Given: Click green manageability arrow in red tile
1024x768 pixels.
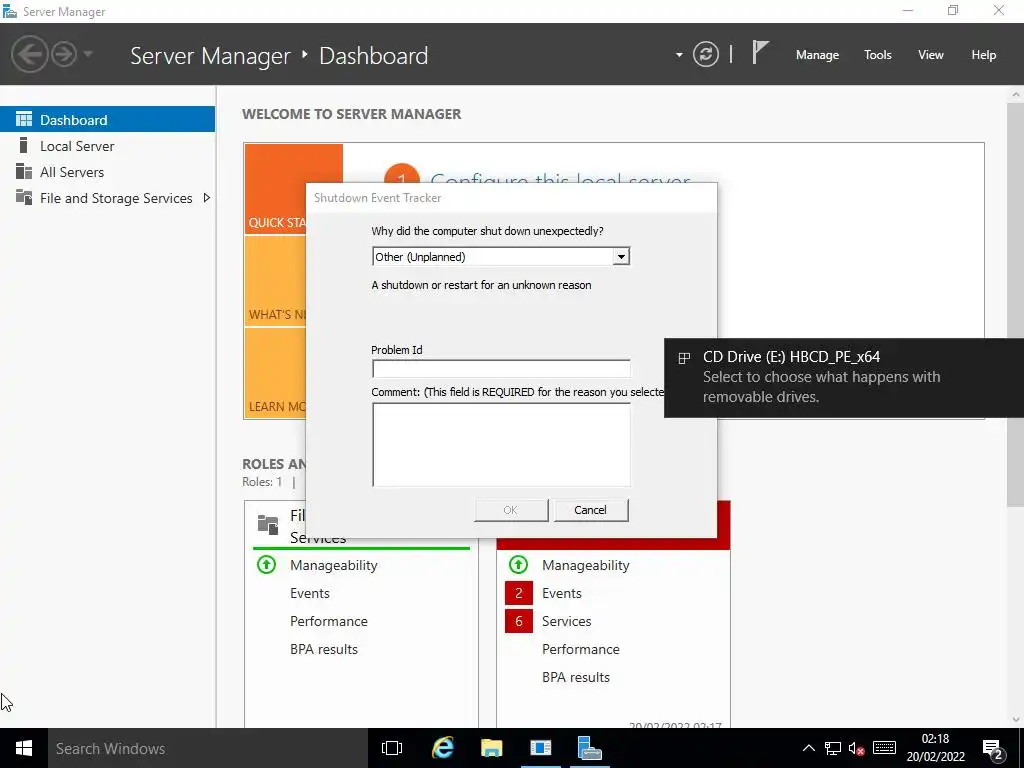Looking at the screenshot, I should (x=519, y=564).
